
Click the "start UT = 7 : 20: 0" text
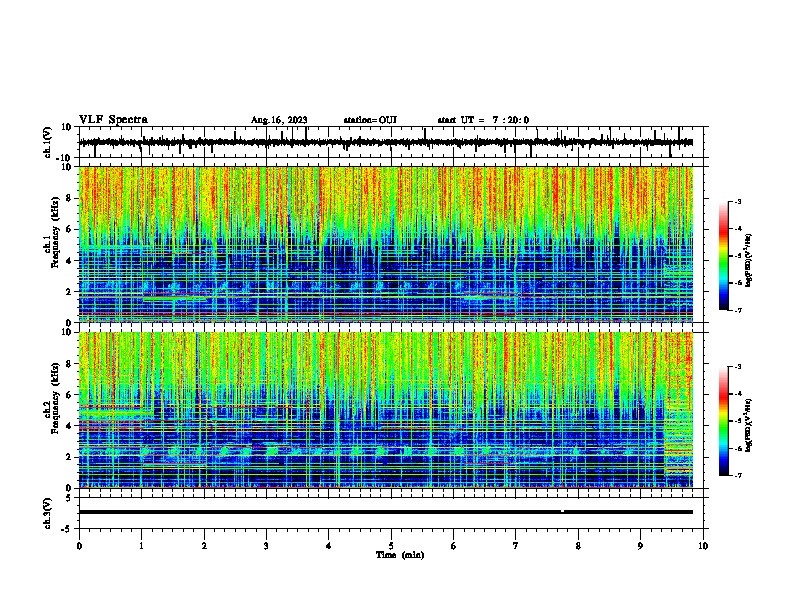[x=483, y=120]
